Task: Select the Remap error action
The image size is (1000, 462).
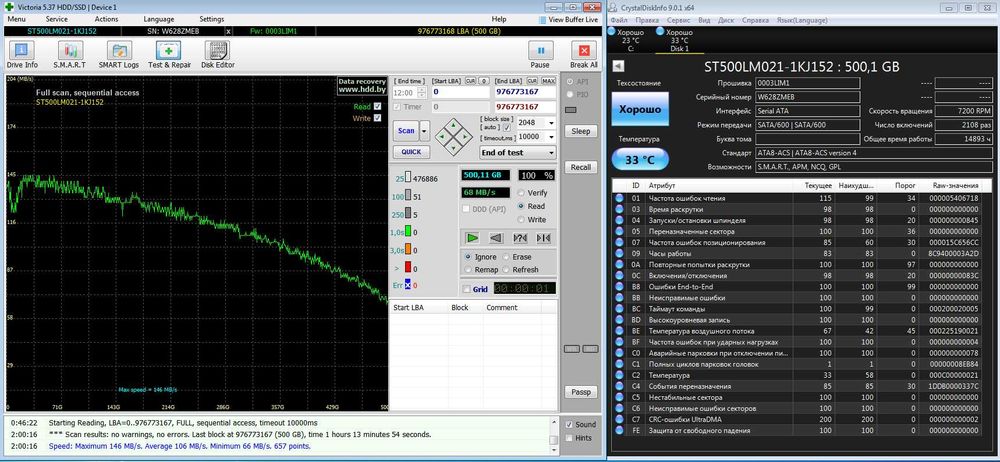Action: pos(467,270)
